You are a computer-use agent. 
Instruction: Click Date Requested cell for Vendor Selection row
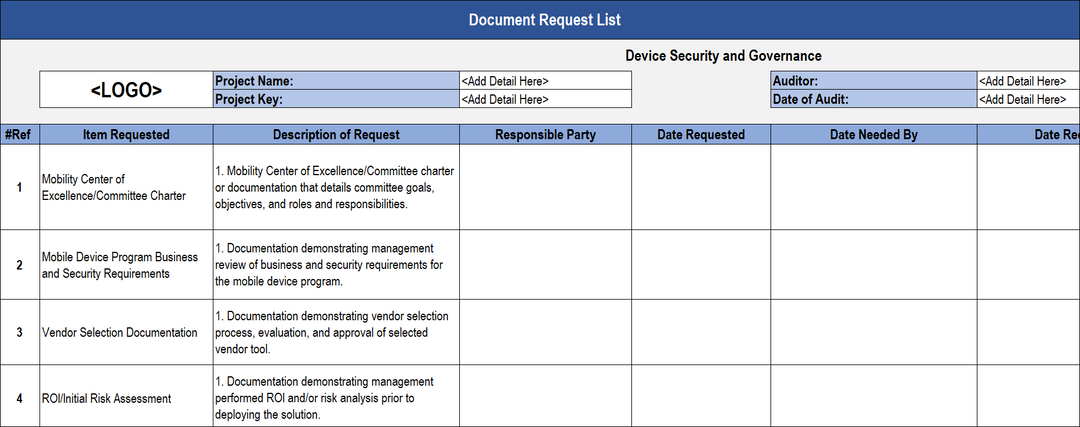(x=700, y=332)
